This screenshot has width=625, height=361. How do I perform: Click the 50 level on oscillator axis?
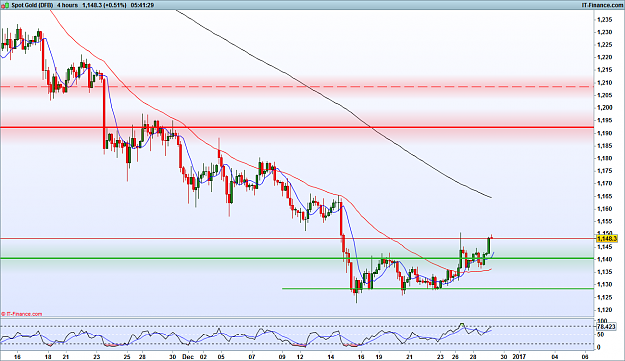click(601, 335)
